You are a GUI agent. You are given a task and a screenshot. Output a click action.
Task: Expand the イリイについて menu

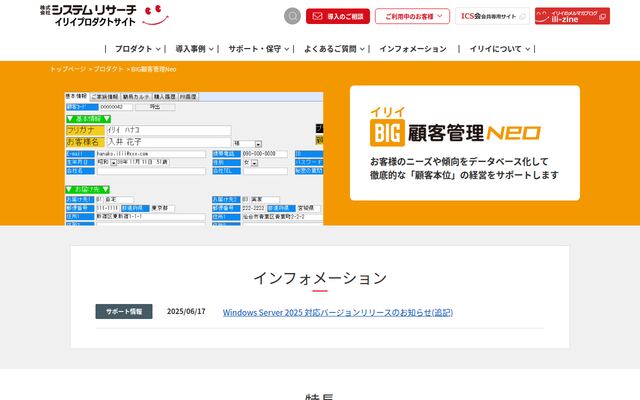500,49
